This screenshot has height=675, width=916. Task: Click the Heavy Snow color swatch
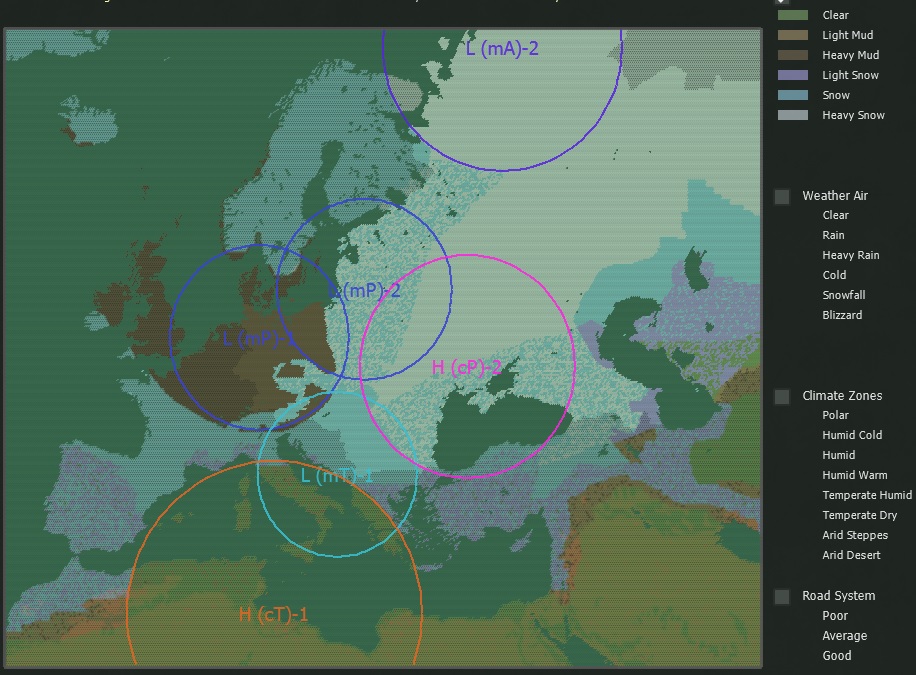tap(793, 115)
